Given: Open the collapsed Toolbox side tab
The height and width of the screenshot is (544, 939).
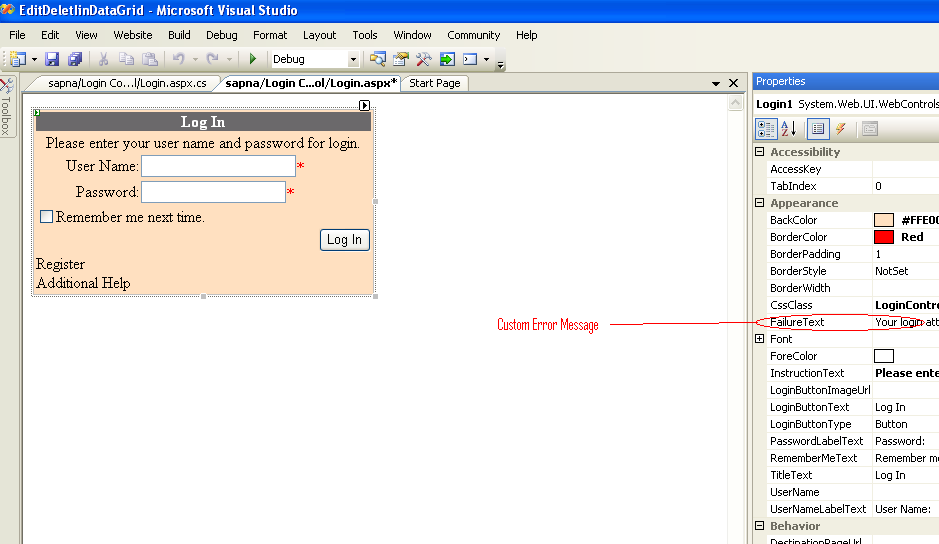Looking at the screenshot, I should [x=7, y=107].
